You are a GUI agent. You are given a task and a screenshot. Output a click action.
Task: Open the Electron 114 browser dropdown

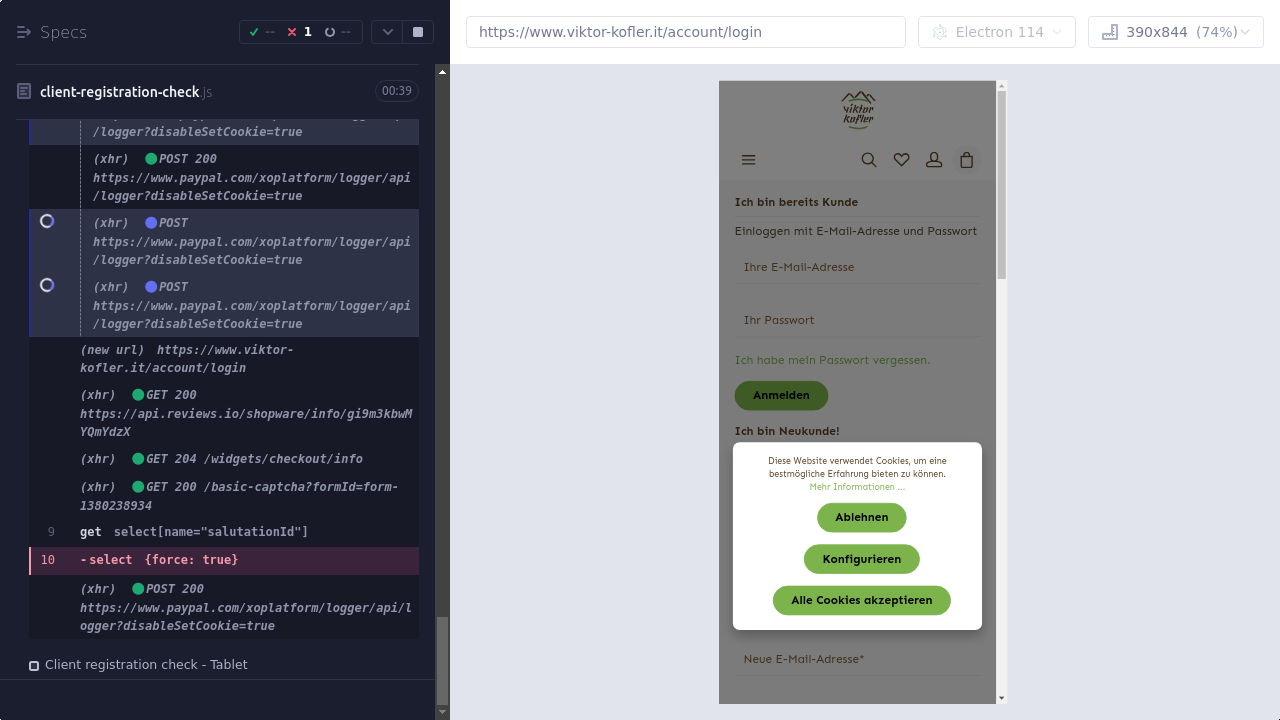[x=996, y=32]
